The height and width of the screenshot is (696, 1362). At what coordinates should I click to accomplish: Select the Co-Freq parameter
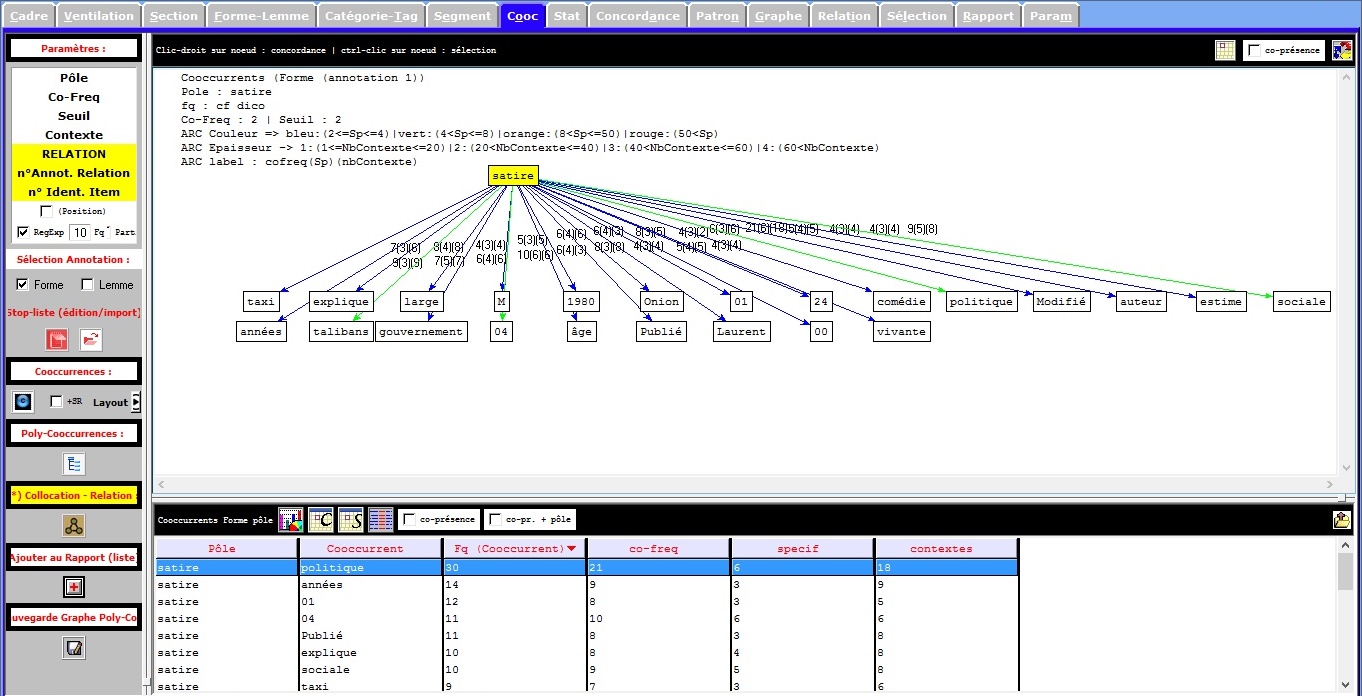pos(74,96)
